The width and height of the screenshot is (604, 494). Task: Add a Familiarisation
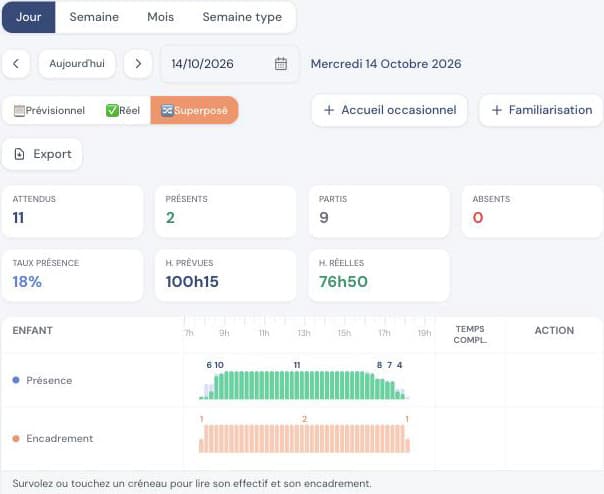pos(541,111)
